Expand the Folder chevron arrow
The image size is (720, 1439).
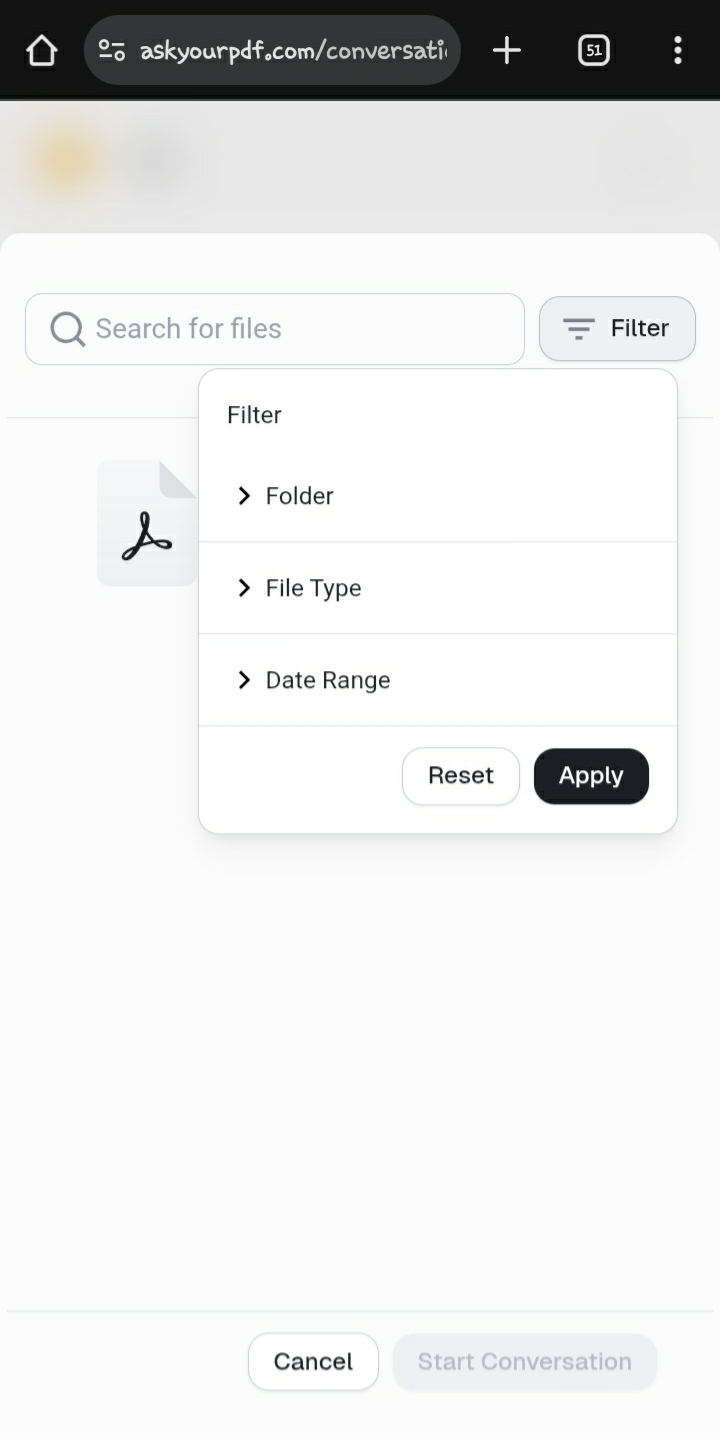tap(244, 496)
